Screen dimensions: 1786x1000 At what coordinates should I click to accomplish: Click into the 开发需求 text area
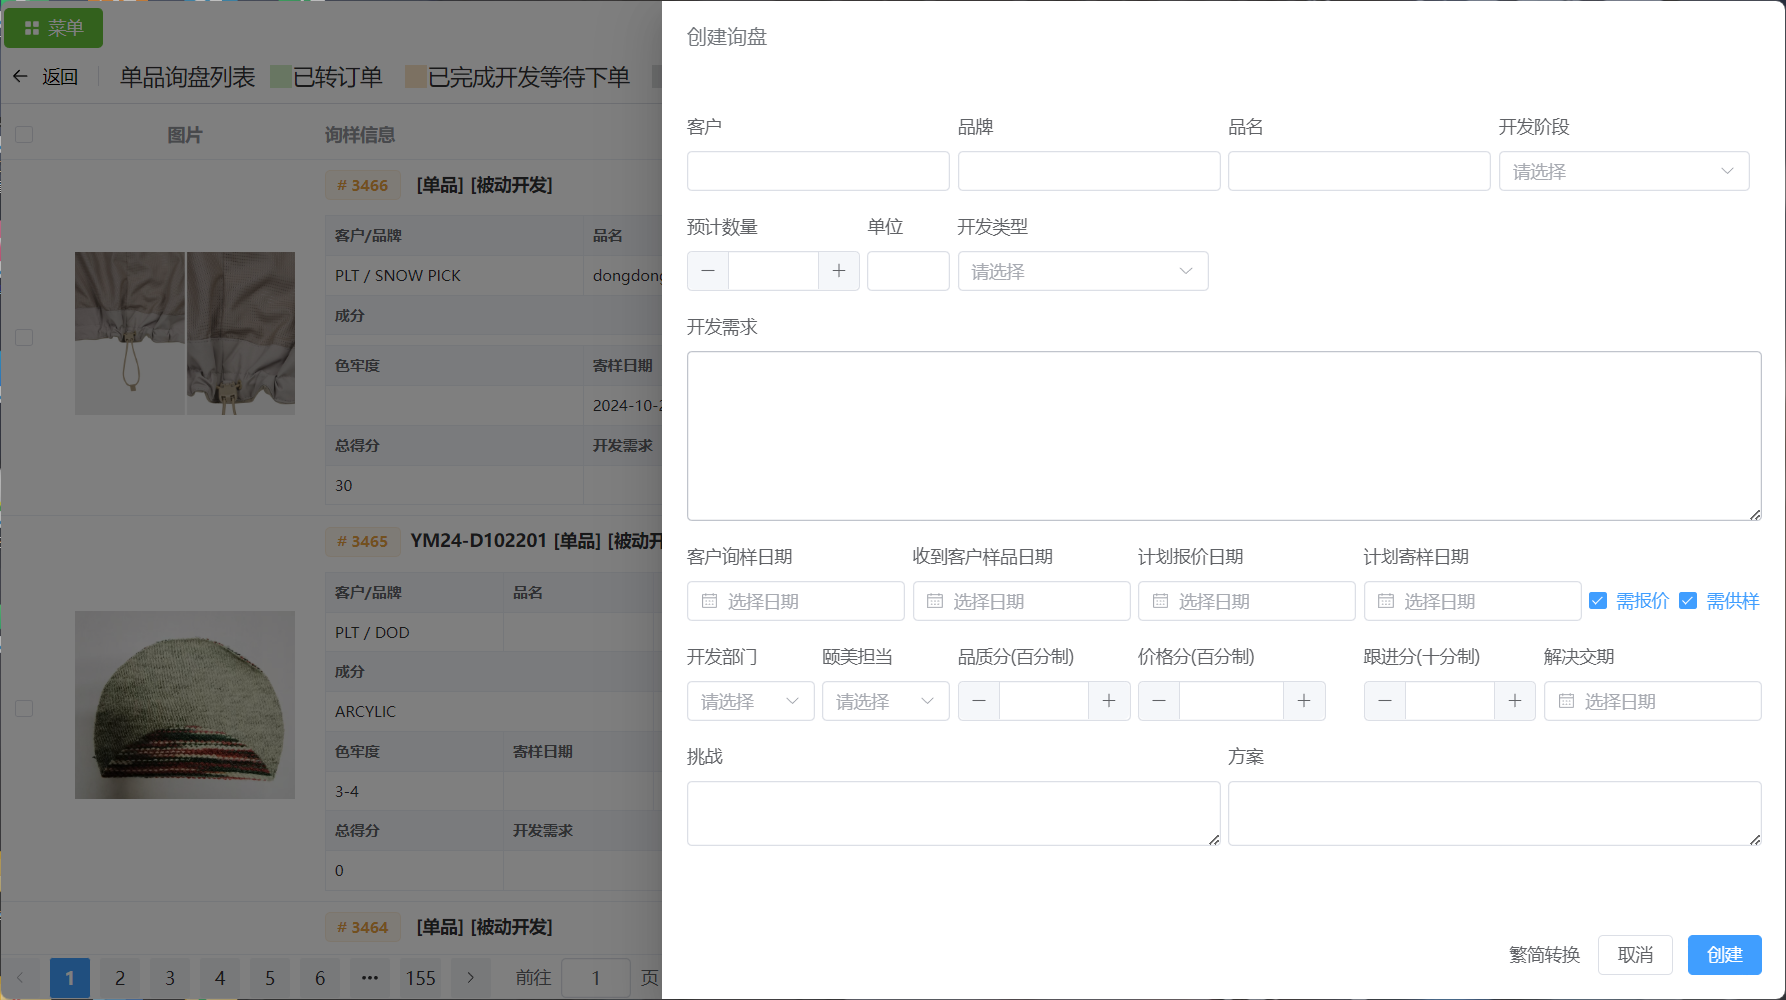click(1223, 435)
